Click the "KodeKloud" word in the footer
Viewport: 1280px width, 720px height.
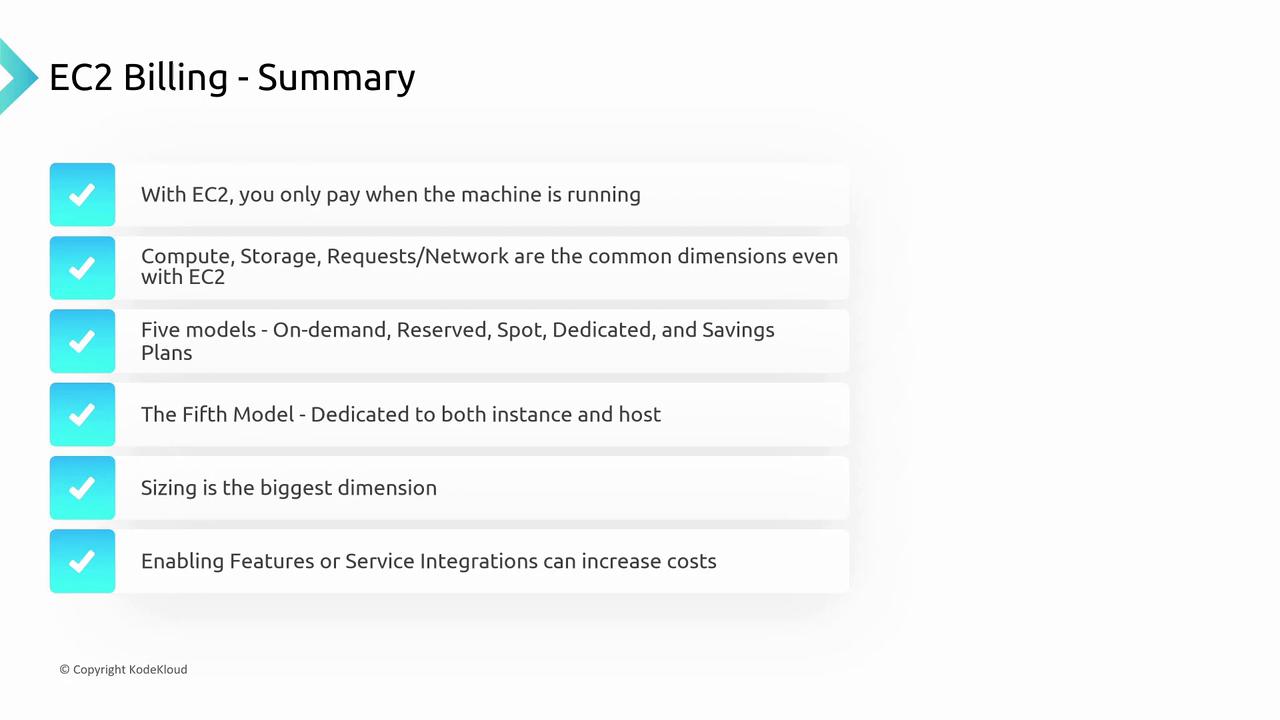pyautogui.click(x=158, y=670)
